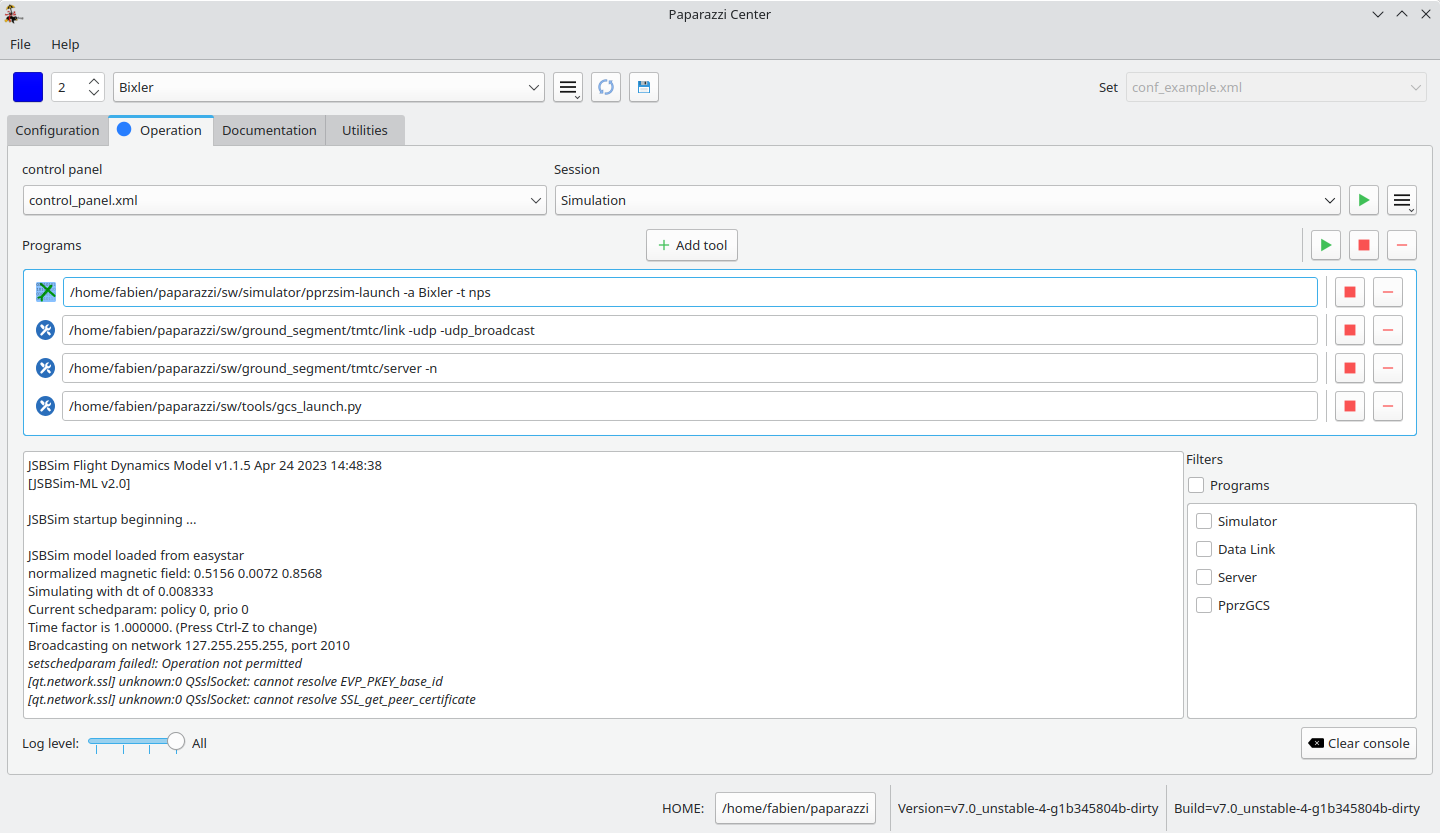Remove all programs with the top minus button
This screenshot has width=1440, height=833.
pos(1402,245)
